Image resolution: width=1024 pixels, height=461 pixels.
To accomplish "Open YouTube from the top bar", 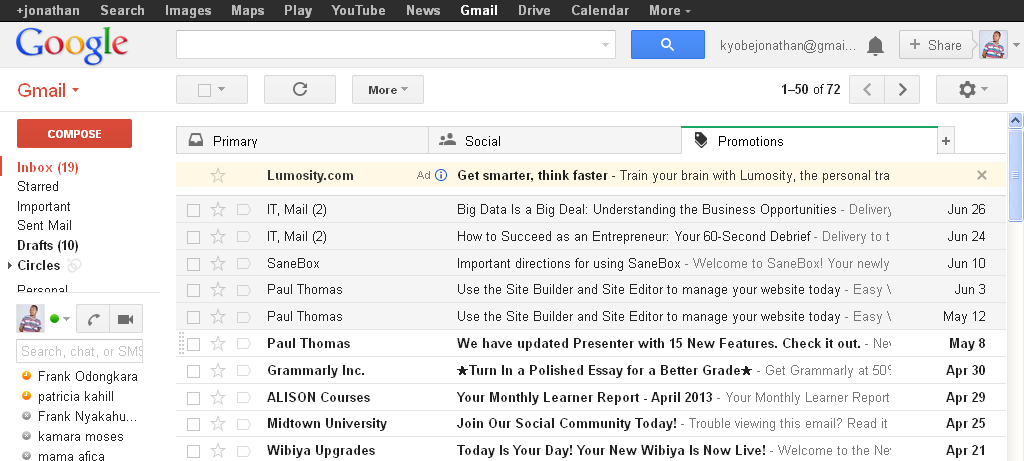I will (x=358, y=10).
